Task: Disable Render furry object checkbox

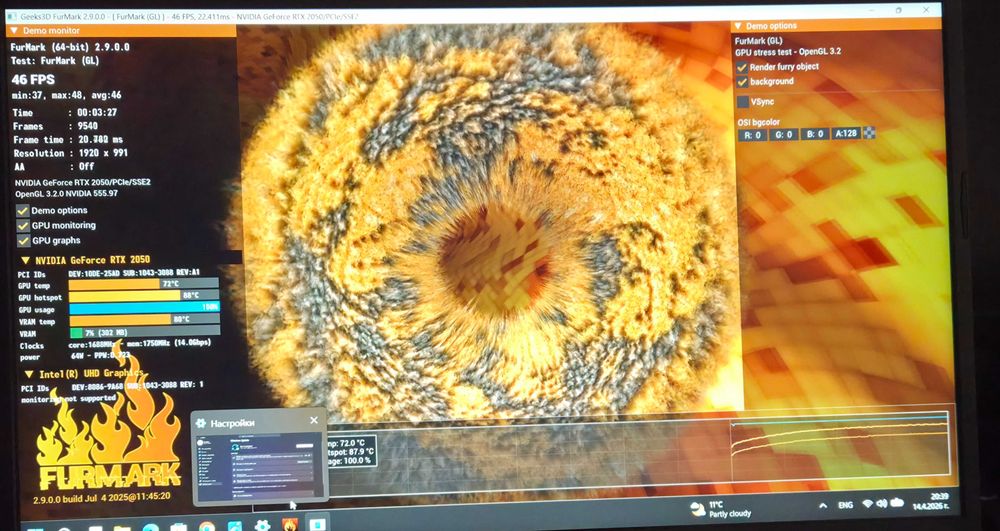Action: (x=742, y=67)
